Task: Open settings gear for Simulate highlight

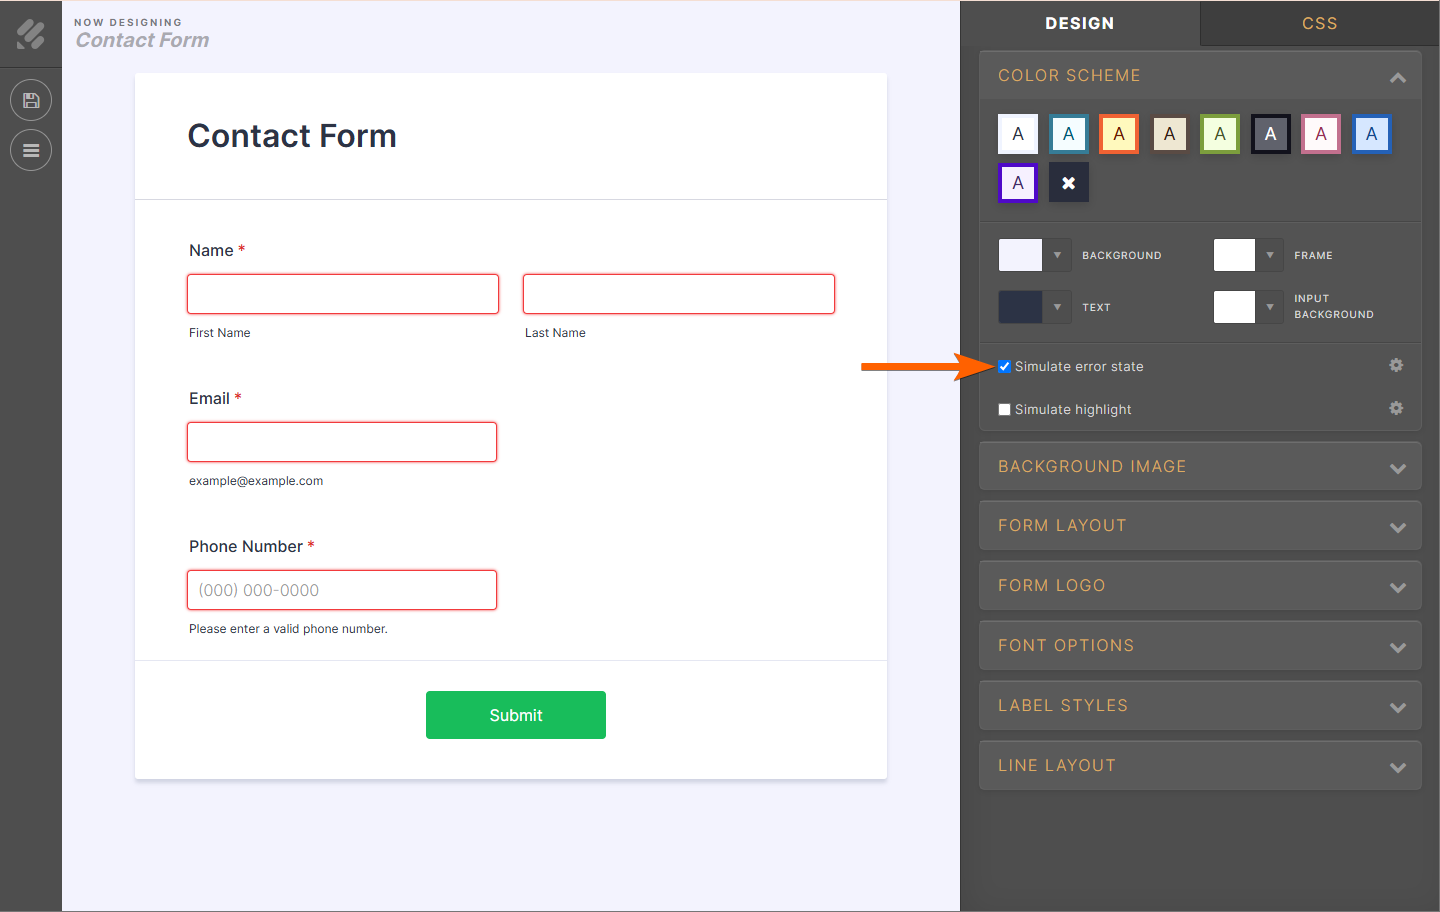Action: 1396,408
